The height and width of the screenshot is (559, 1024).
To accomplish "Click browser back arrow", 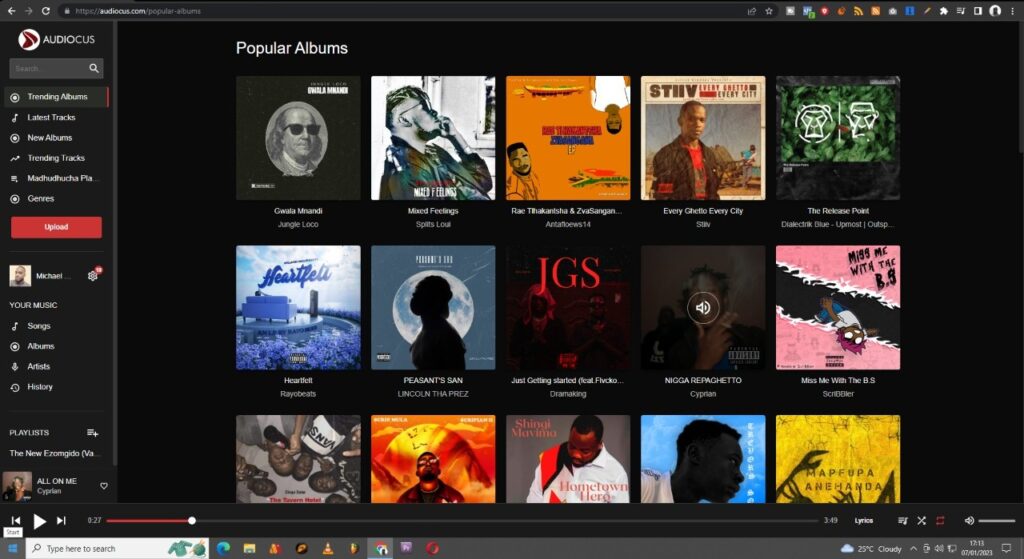I will coord(11,11).
